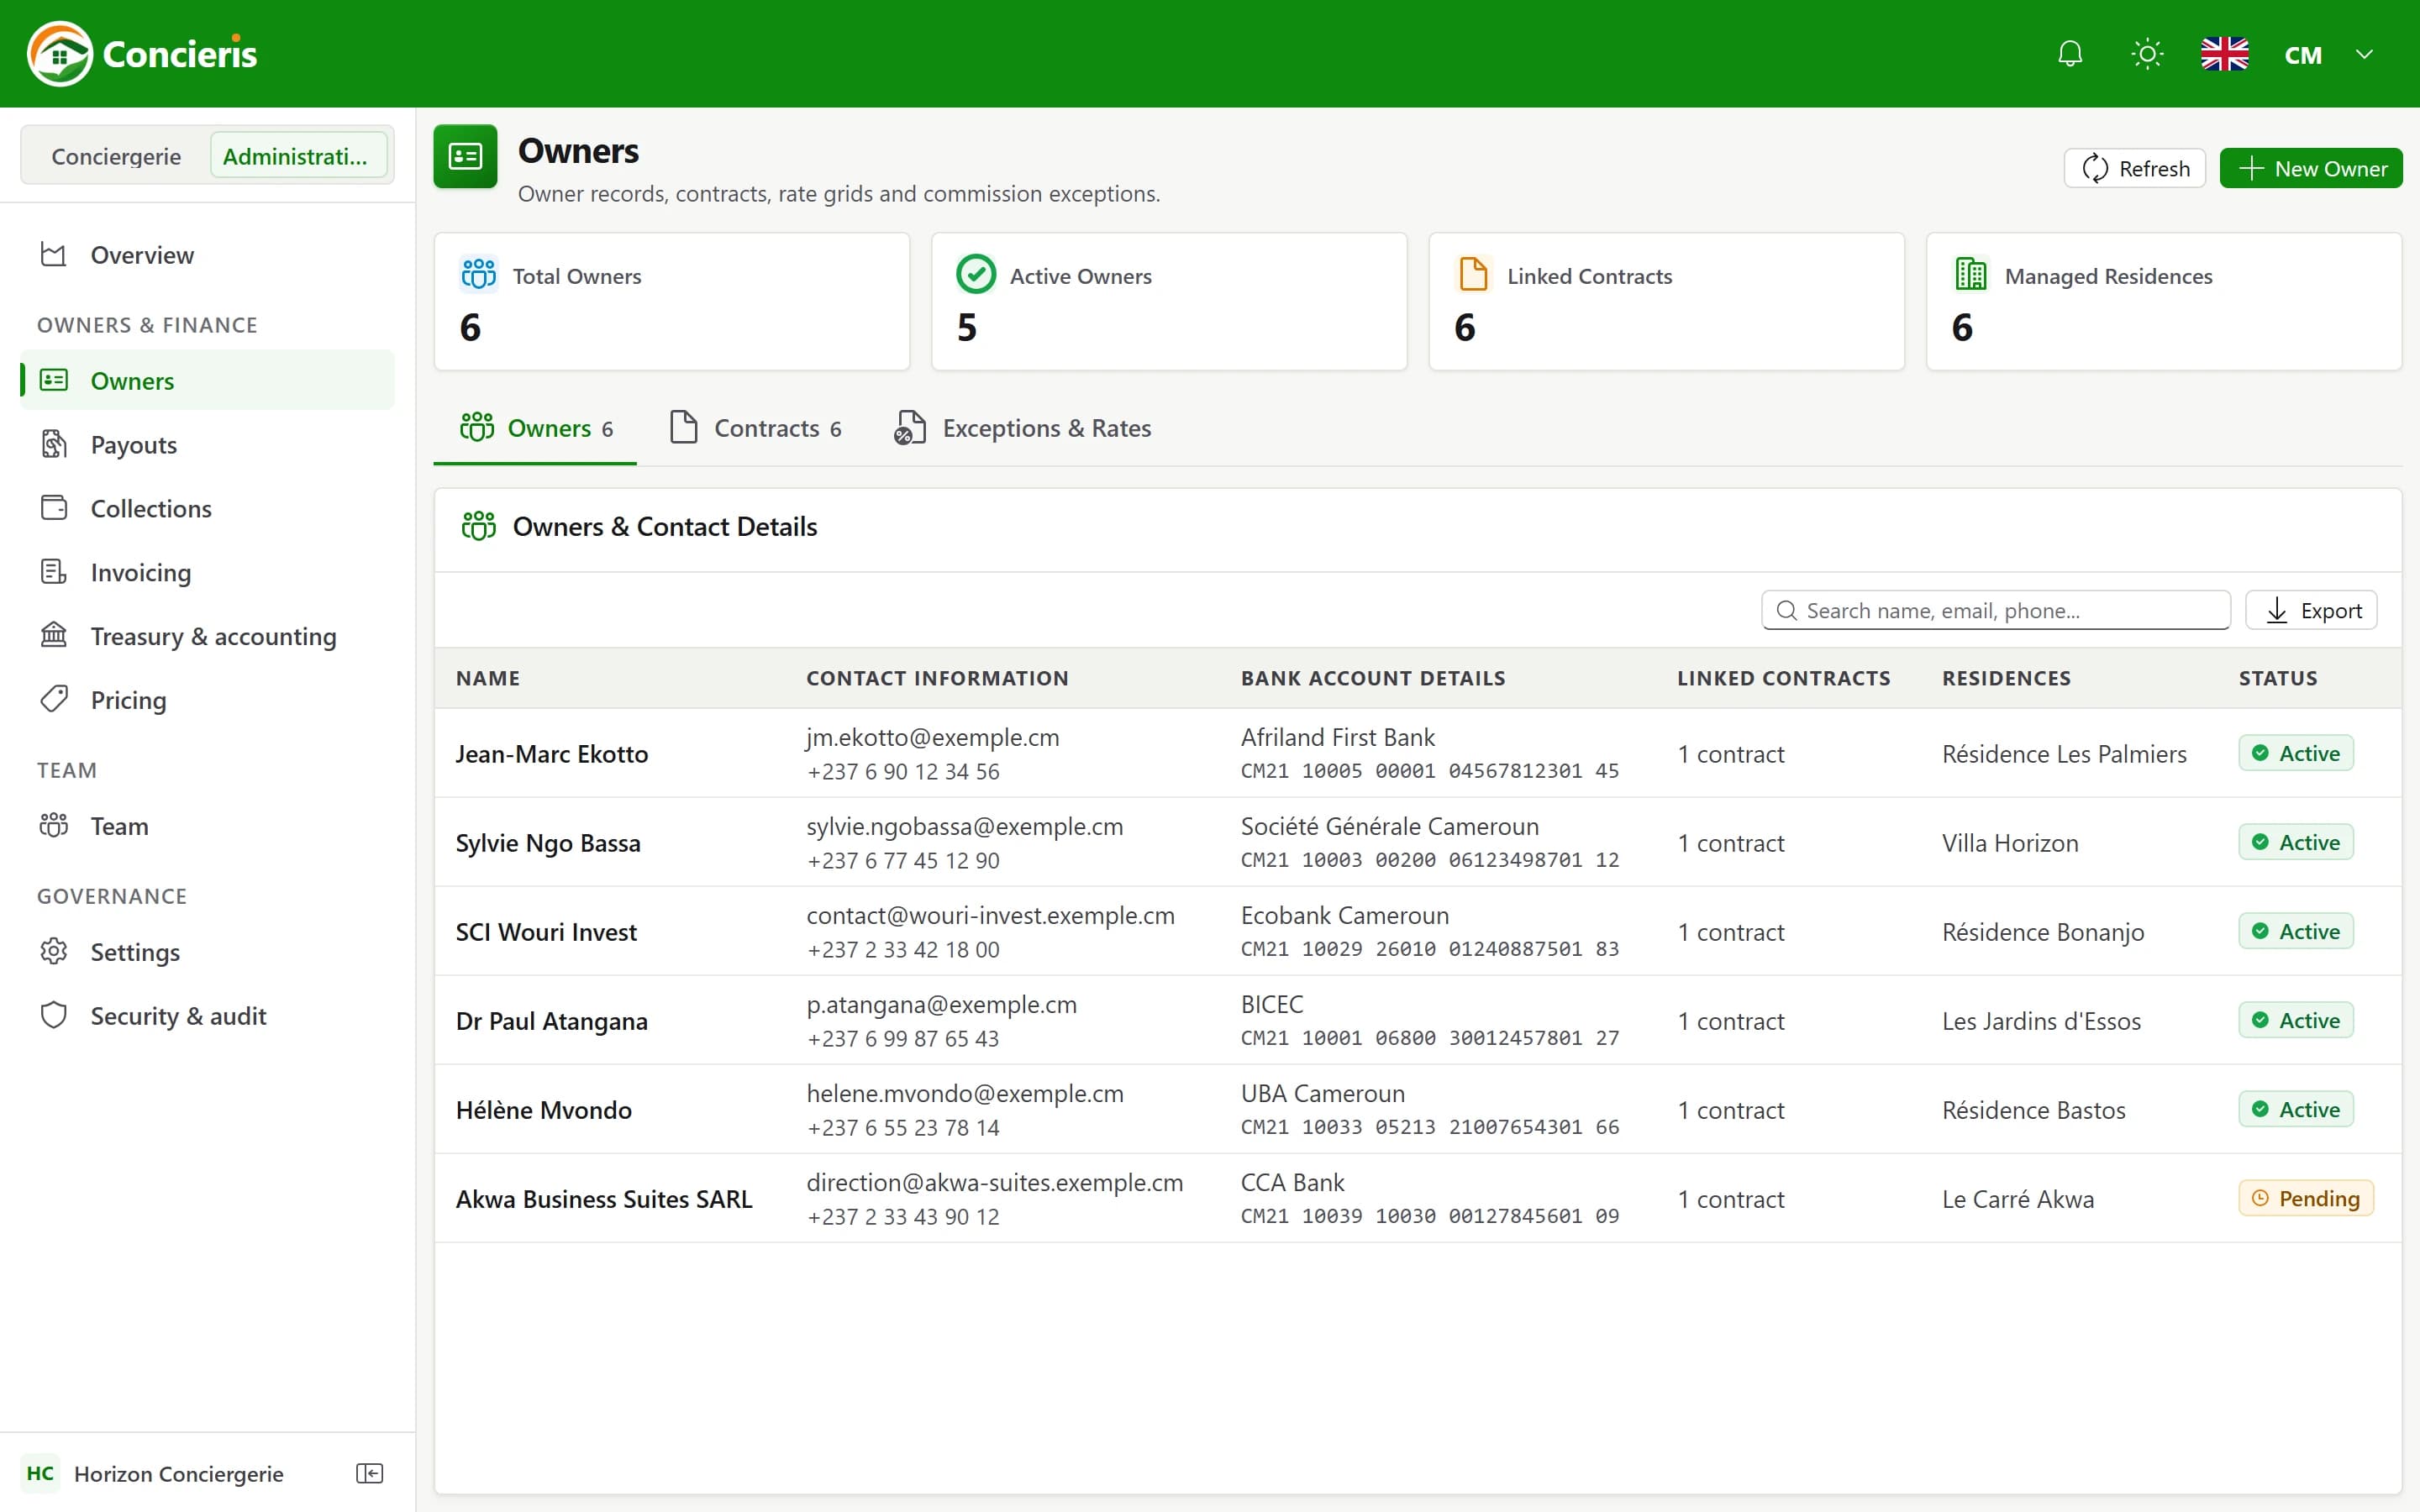Image resolution: width=2420 pixels, height=1512 pixels.
Task: Expand the CM user menu chevron
Action: [2364, 54]
